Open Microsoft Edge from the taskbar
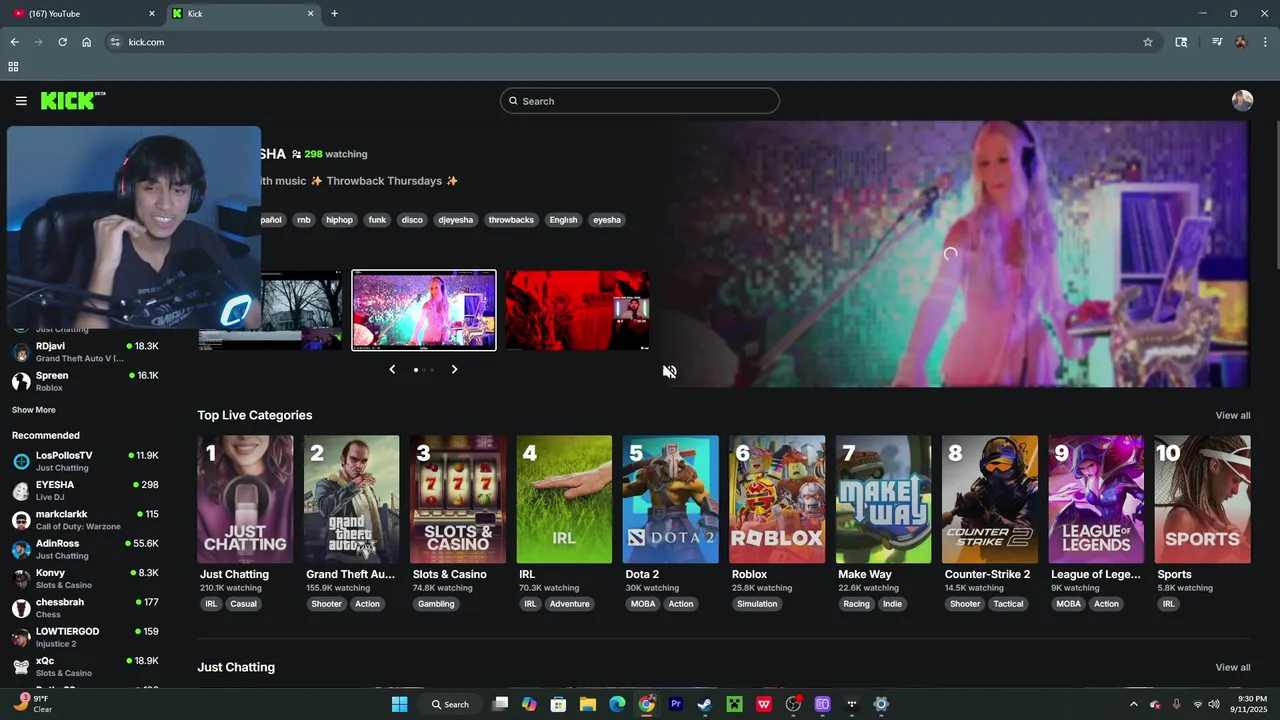This screenshot has width=1280, height=720. (617, 704)
